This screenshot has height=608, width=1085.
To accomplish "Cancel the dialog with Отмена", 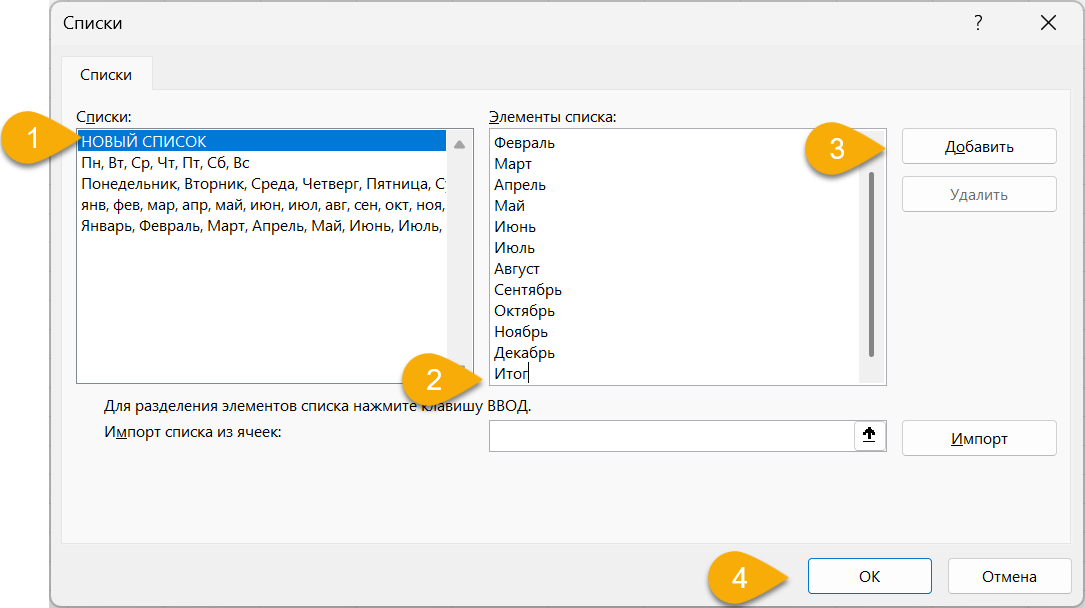I will tap(1008, 576).
